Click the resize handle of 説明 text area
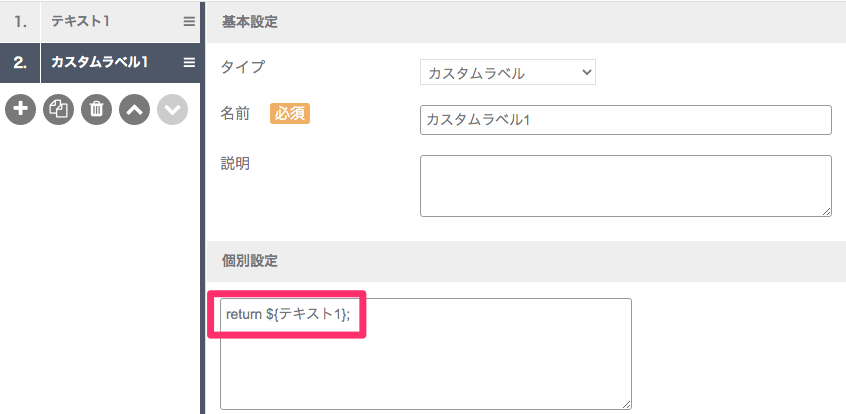This screenshot has width=846, height=414. (827, 212)
